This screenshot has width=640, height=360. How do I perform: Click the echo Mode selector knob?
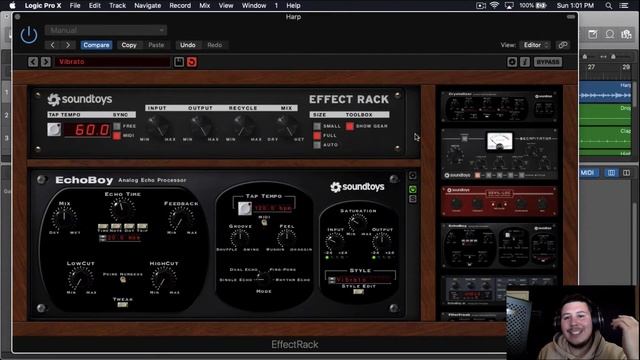coord(263,278)
